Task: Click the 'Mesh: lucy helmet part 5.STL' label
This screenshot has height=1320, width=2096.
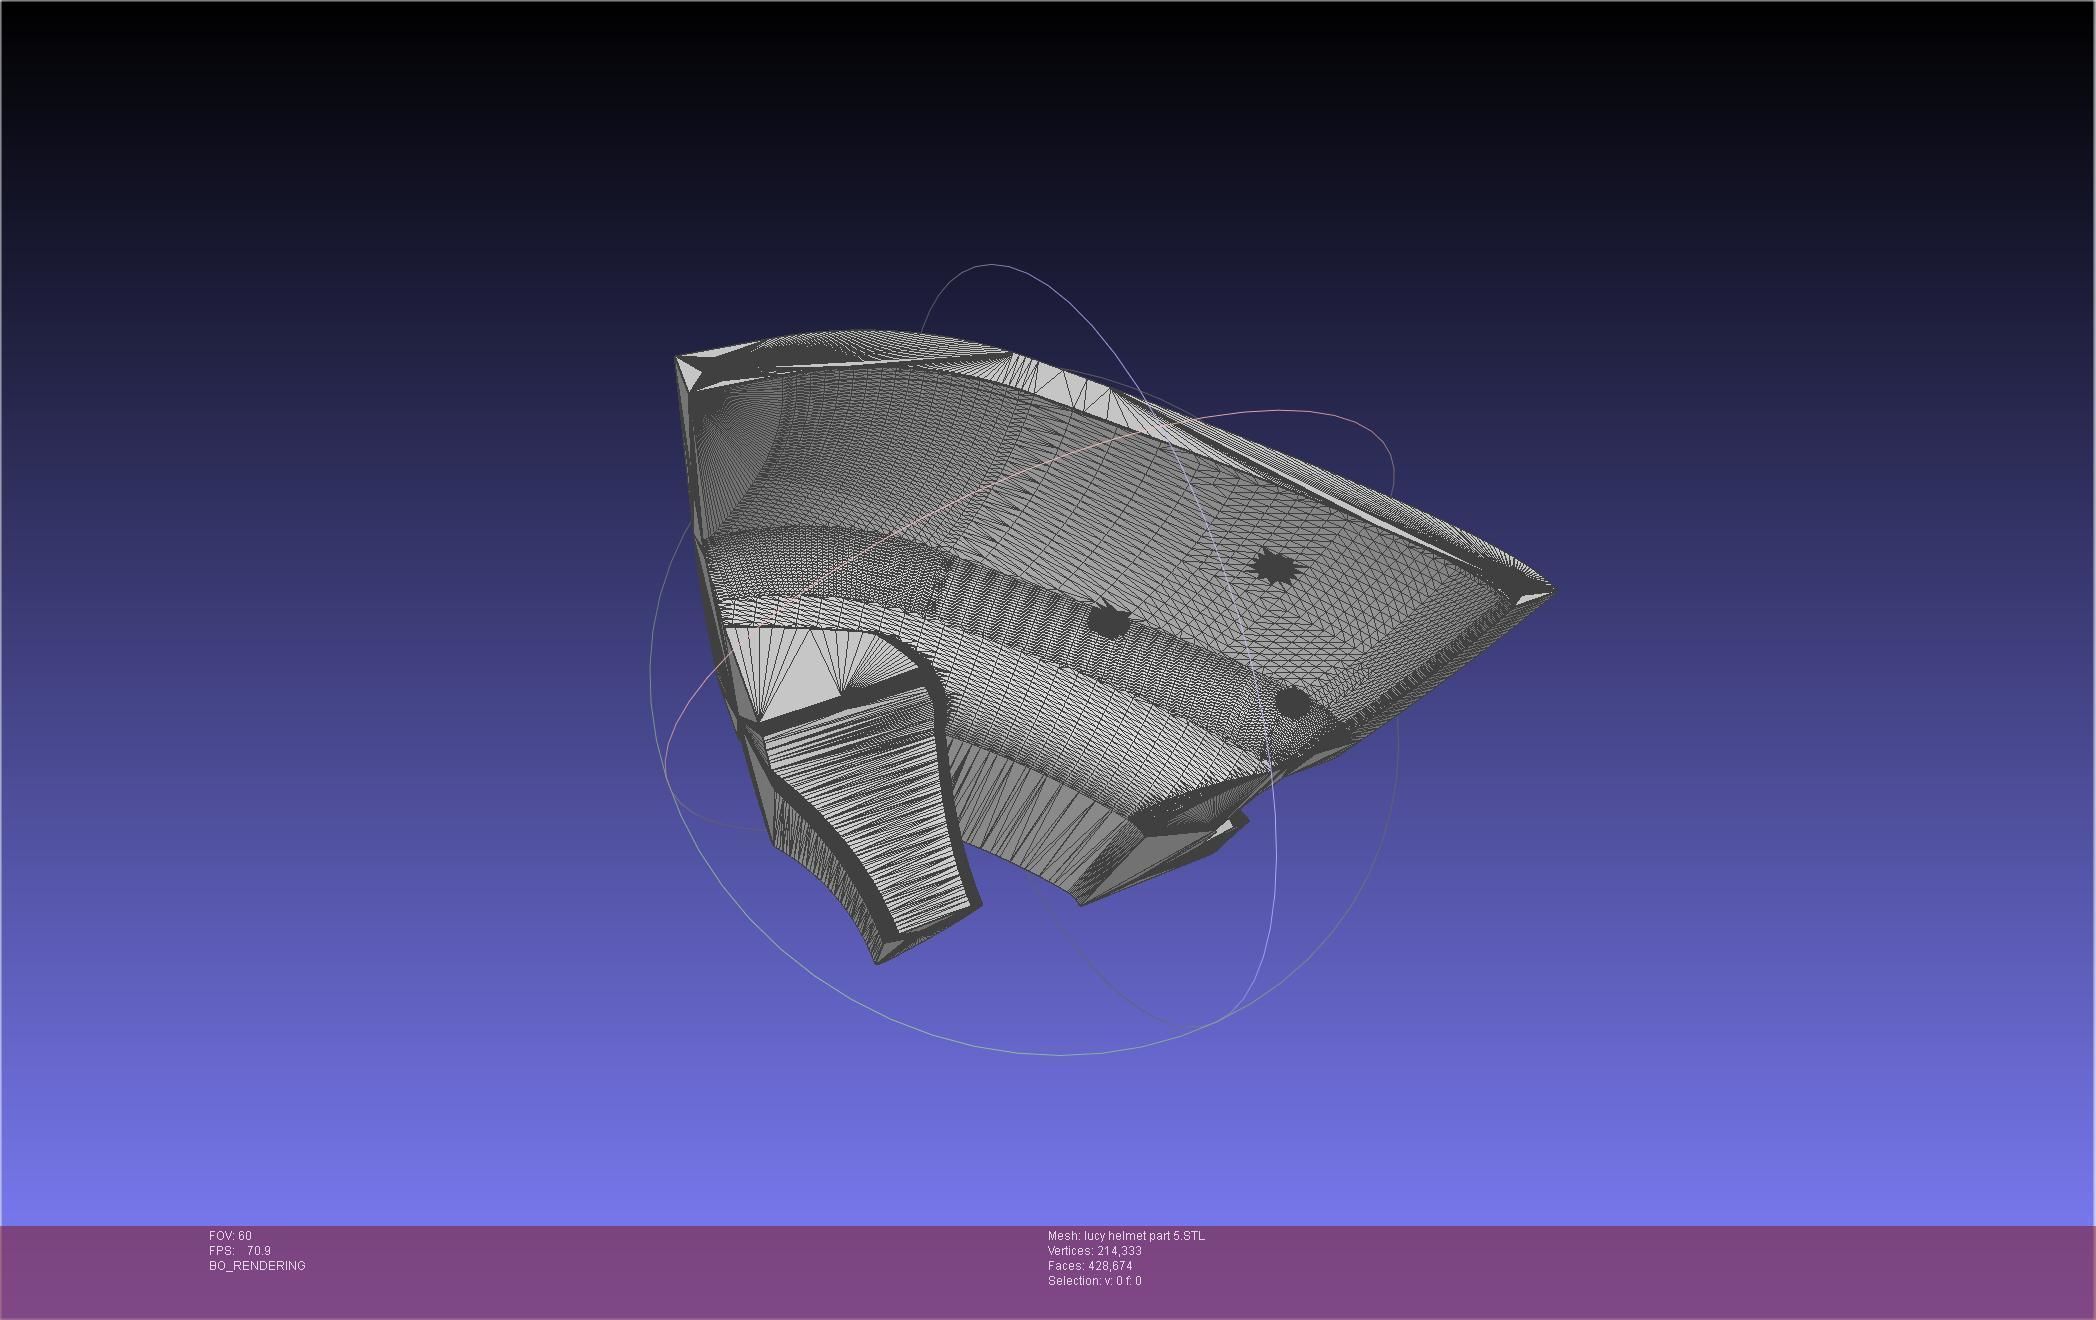Action: click(x=1126, y=1236)
